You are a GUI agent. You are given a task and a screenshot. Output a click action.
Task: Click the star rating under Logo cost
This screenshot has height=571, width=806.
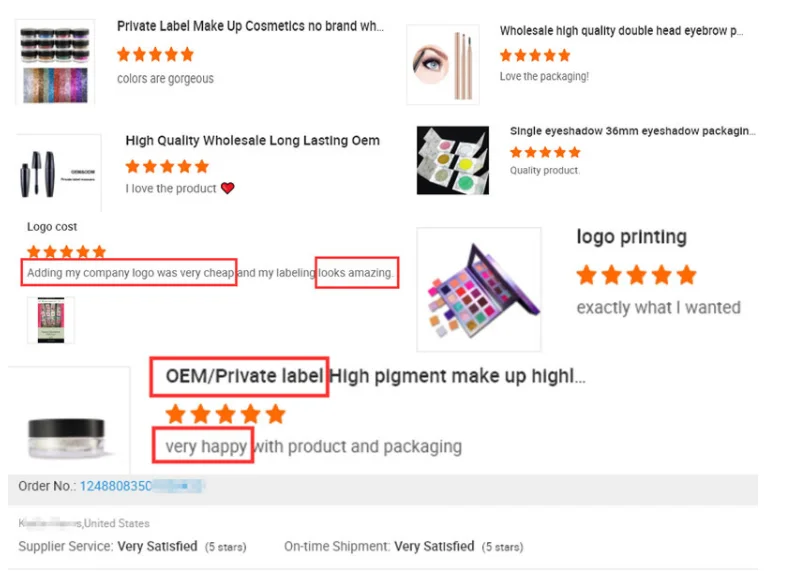coord(66,252)
